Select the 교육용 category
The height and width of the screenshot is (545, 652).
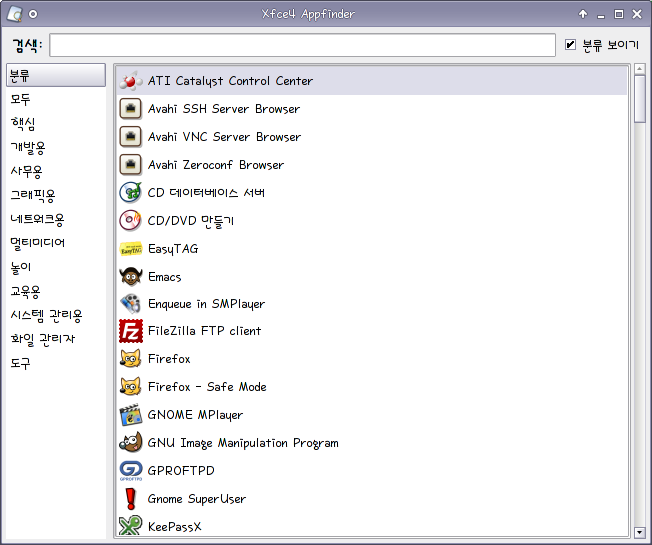(x=25, y=291)
